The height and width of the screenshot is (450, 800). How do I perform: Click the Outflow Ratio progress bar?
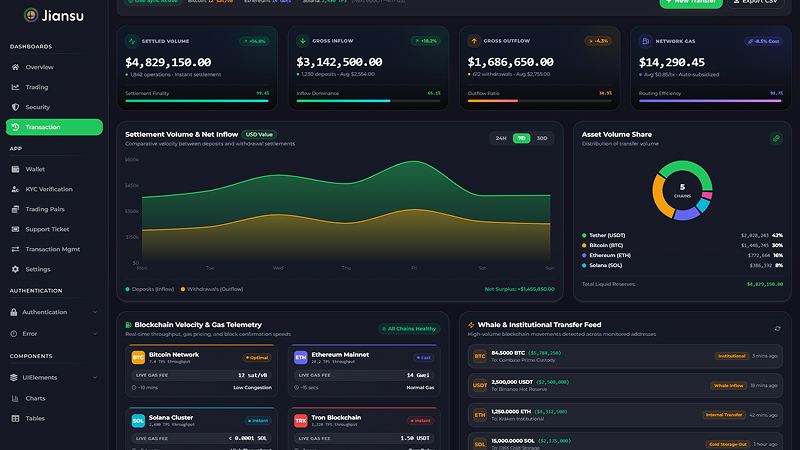pos(539,101)
